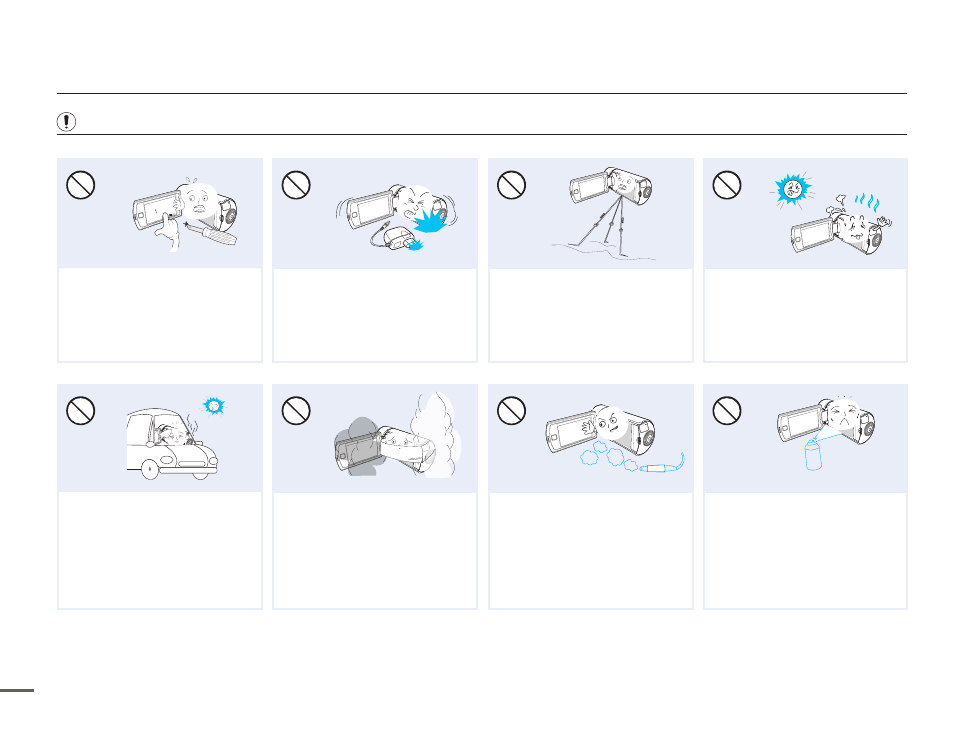
Task: Click prohibition sign beside overheated sun camcorder
Action: click(x=727, y=184)
